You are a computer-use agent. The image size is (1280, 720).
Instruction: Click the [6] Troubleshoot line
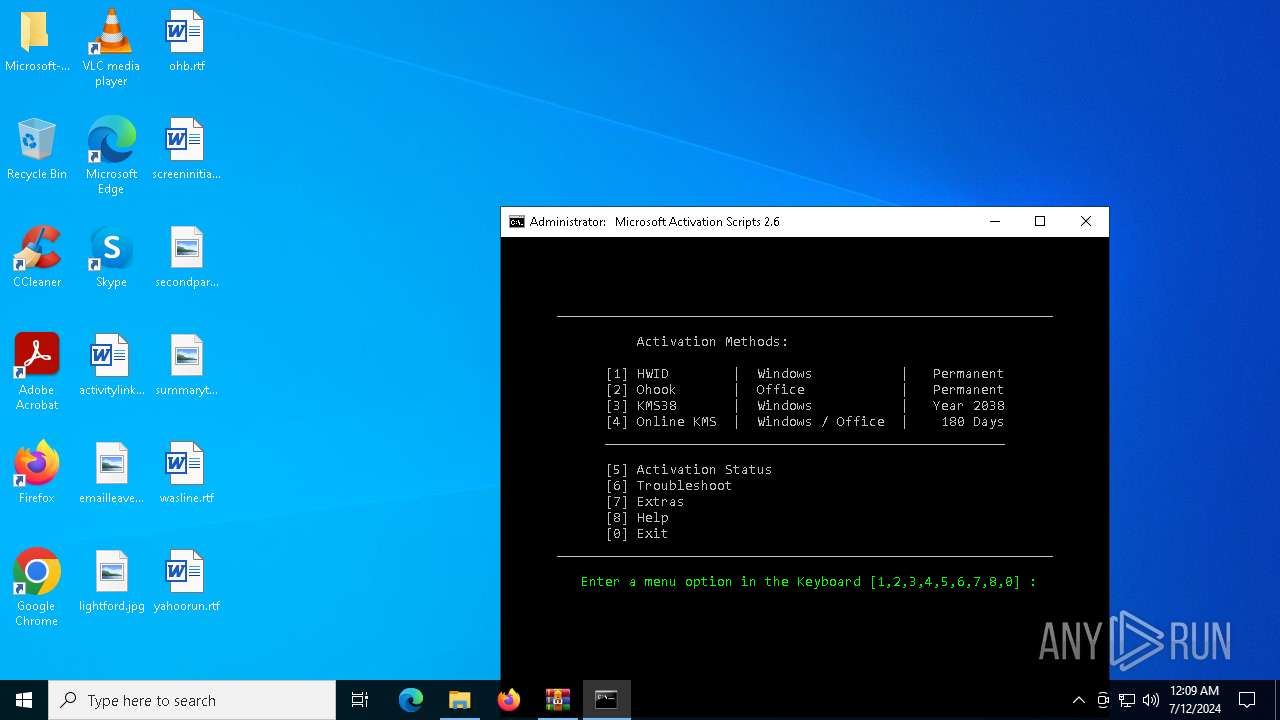[x=669, y=486]
